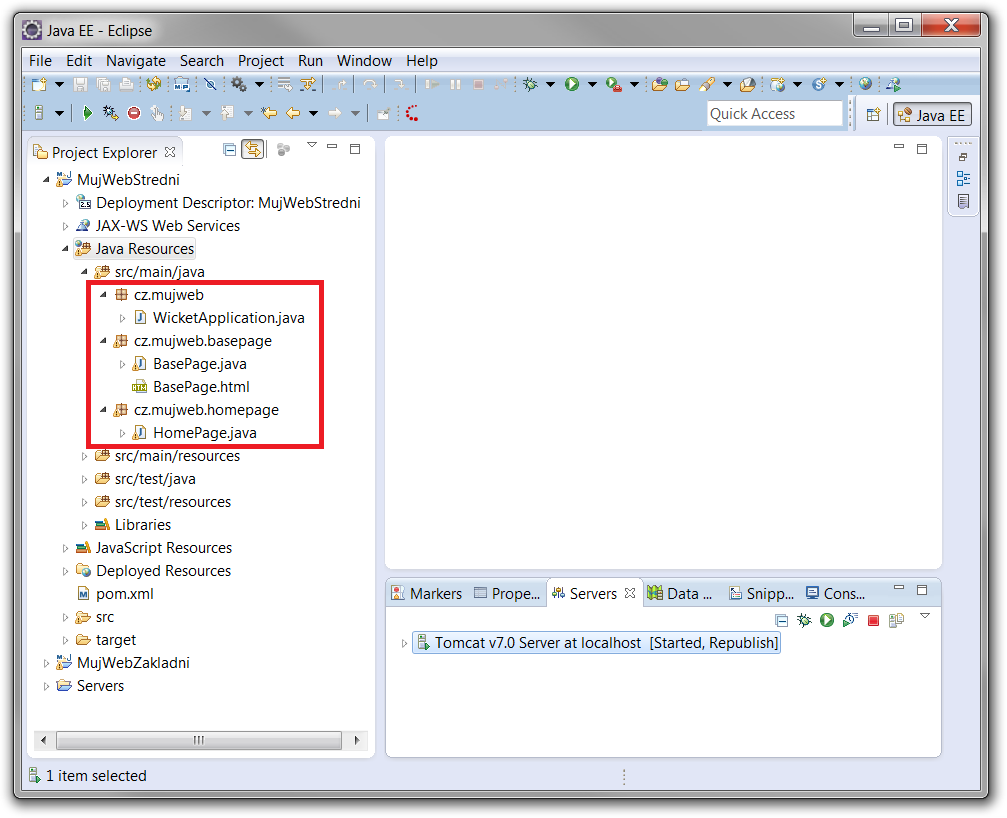This screenshot has height=818, width=1007.
Task: Expand the Tomcat v7.0 Server entry
Action: [404, 643]
